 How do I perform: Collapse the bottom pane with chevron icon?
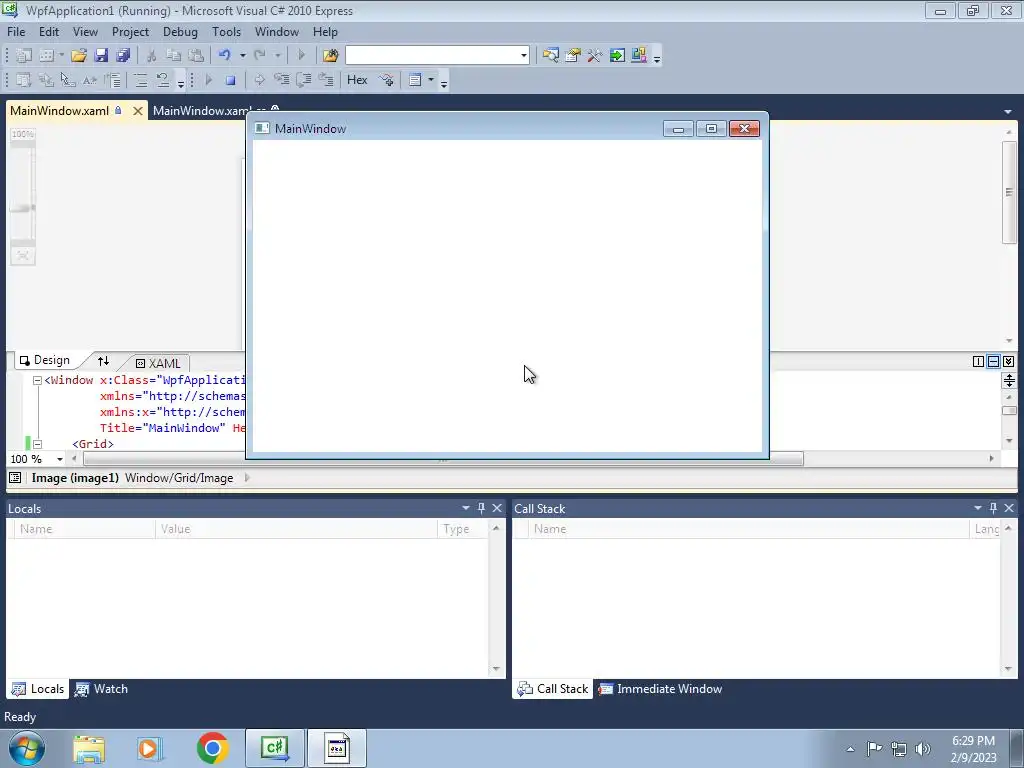(1009, 362)
